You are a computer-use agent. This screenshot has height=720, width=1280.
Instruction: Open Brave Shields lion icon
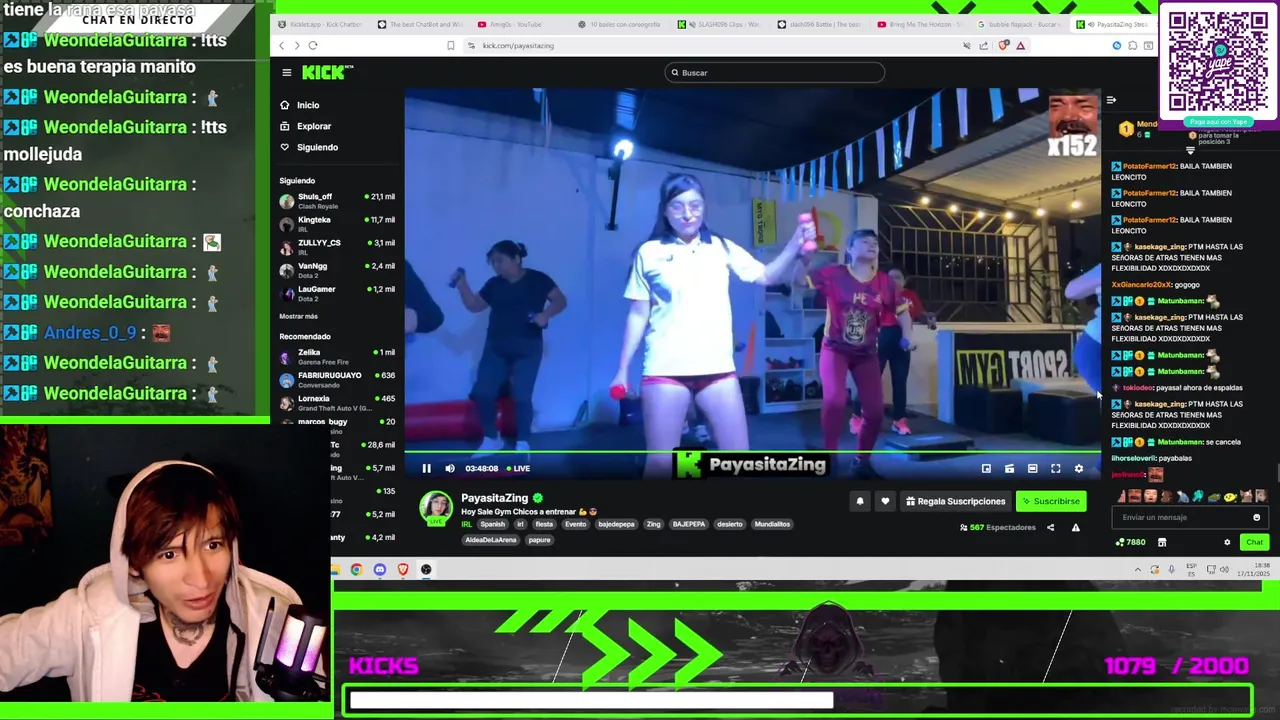[x=1005, y=45]
